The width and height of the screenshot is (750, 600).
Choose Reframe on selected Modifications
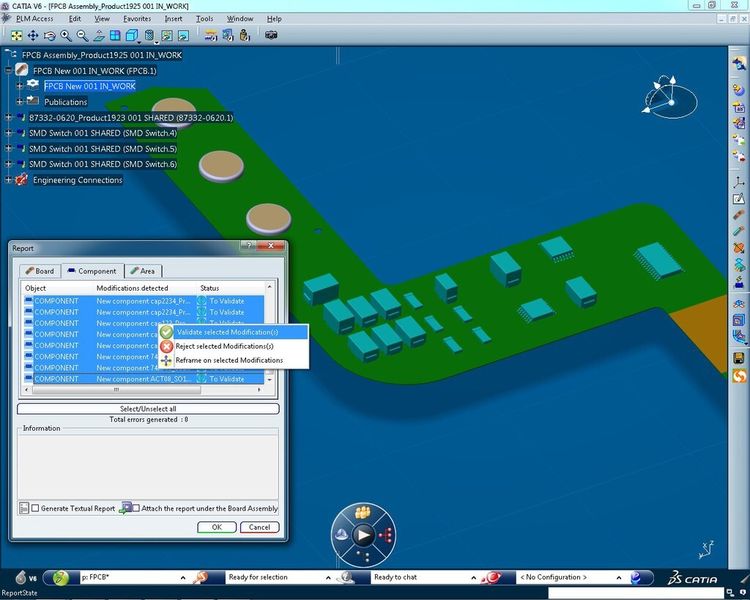pos(233,360)
